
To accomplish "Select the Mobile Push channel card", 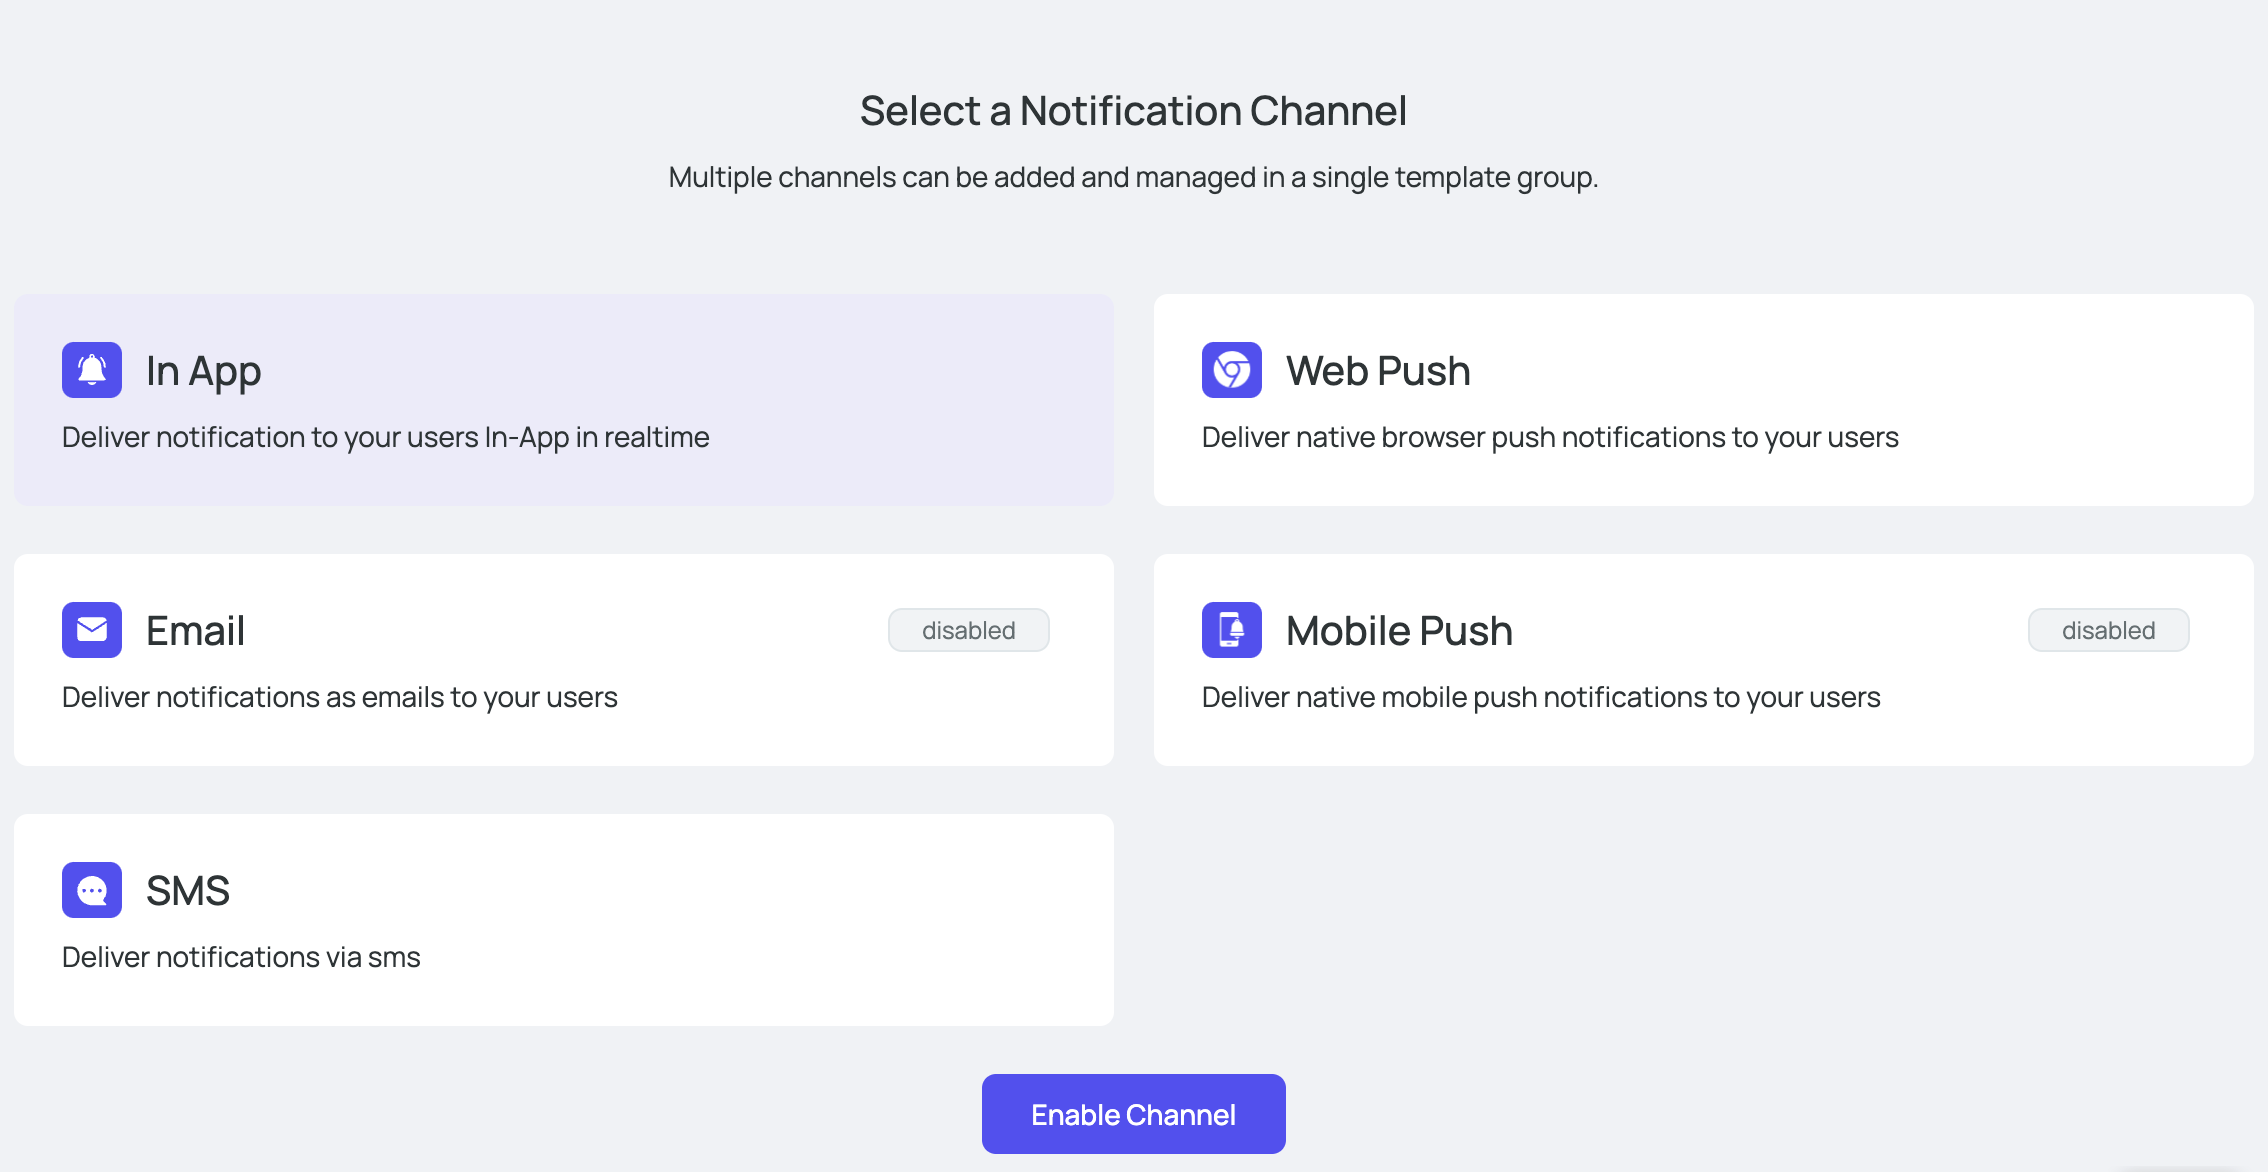I will click(x=1704, y=660).
